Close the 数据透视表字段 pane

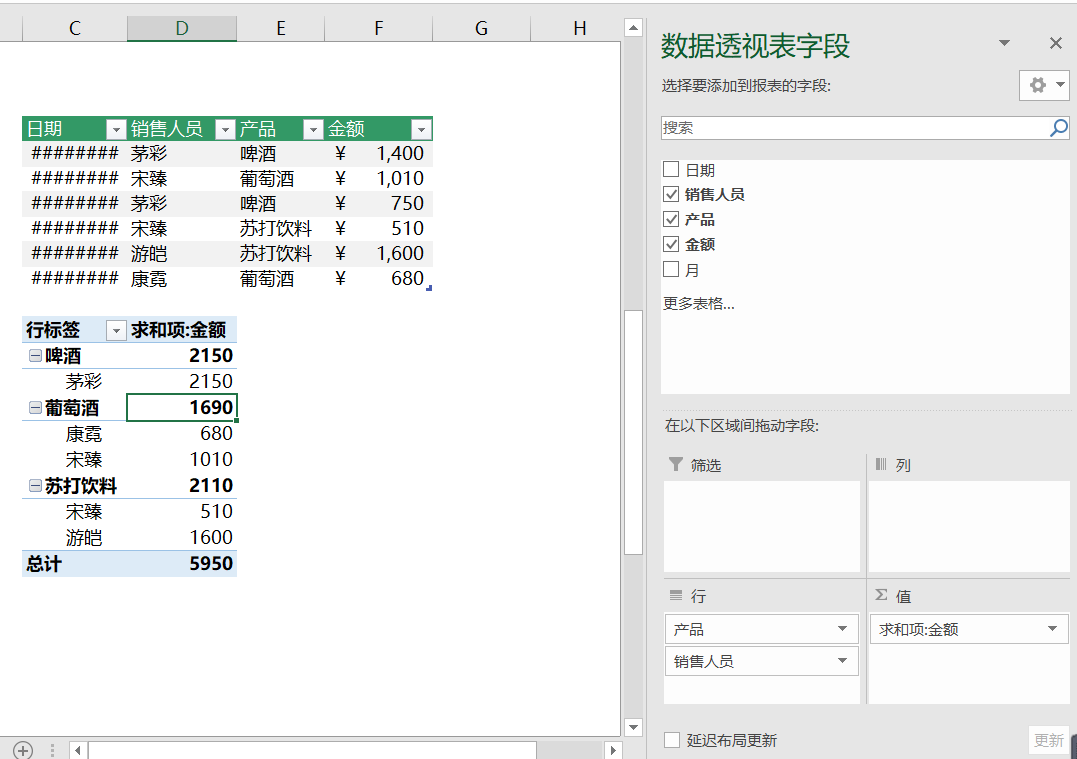[1055, 43]
